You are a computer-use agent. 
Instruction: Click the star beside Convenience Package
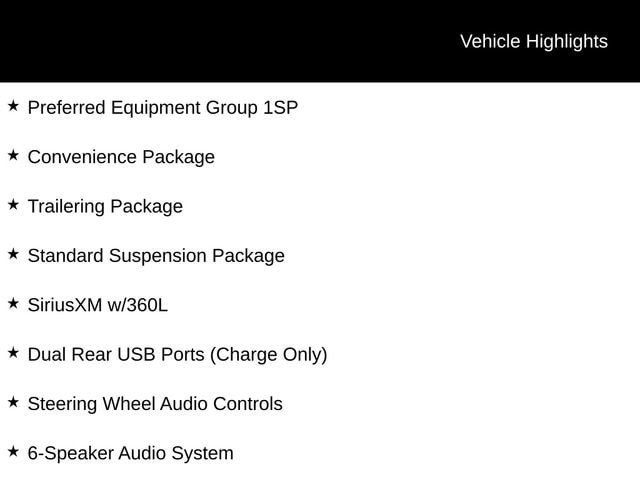(13, 155)
